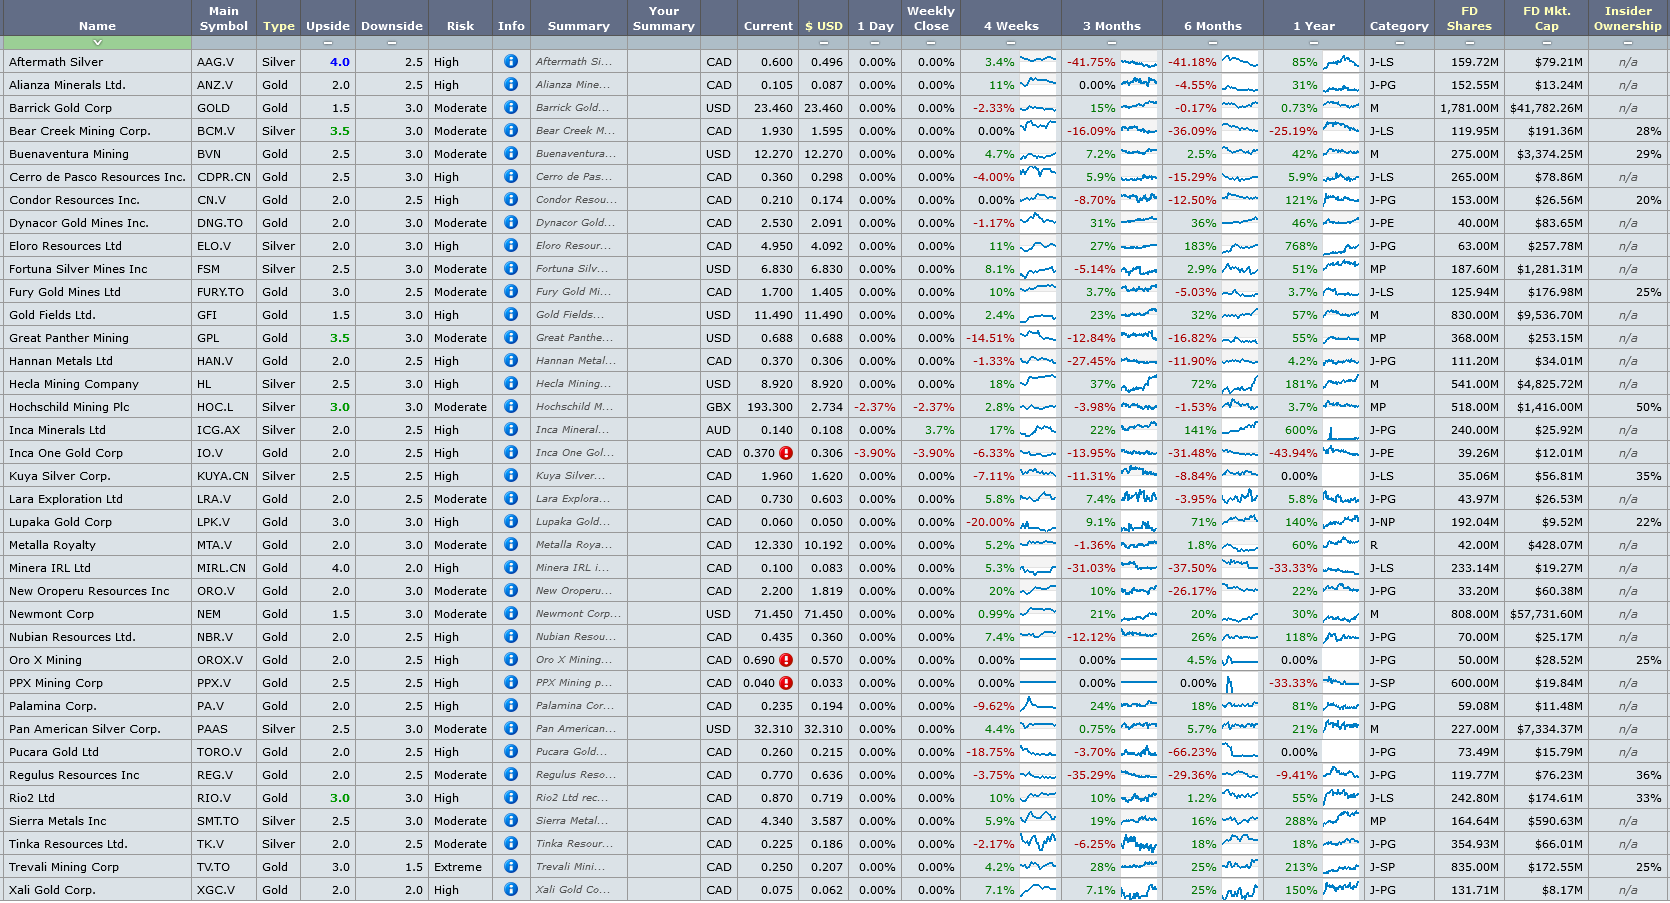Select New Oroperu Resources Inc name
This screenshot has height=903, width=1670.
point(89,591)
